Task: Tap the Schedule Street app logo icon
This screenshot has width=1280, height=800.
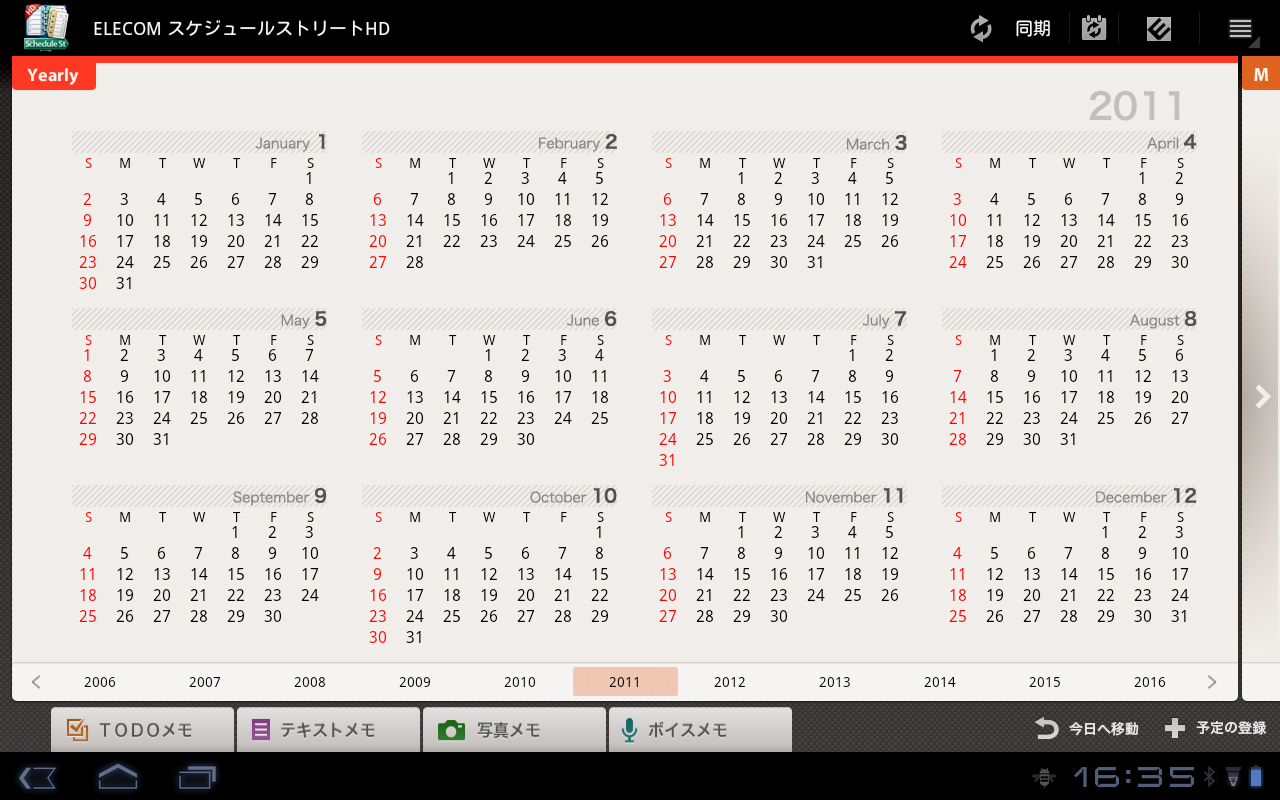Action: click(46, 28)
